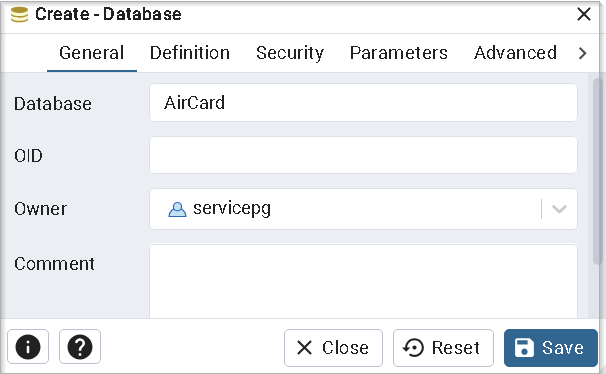Click the database stack icon in title
The image size is (606, 374).
click(19, 15)
